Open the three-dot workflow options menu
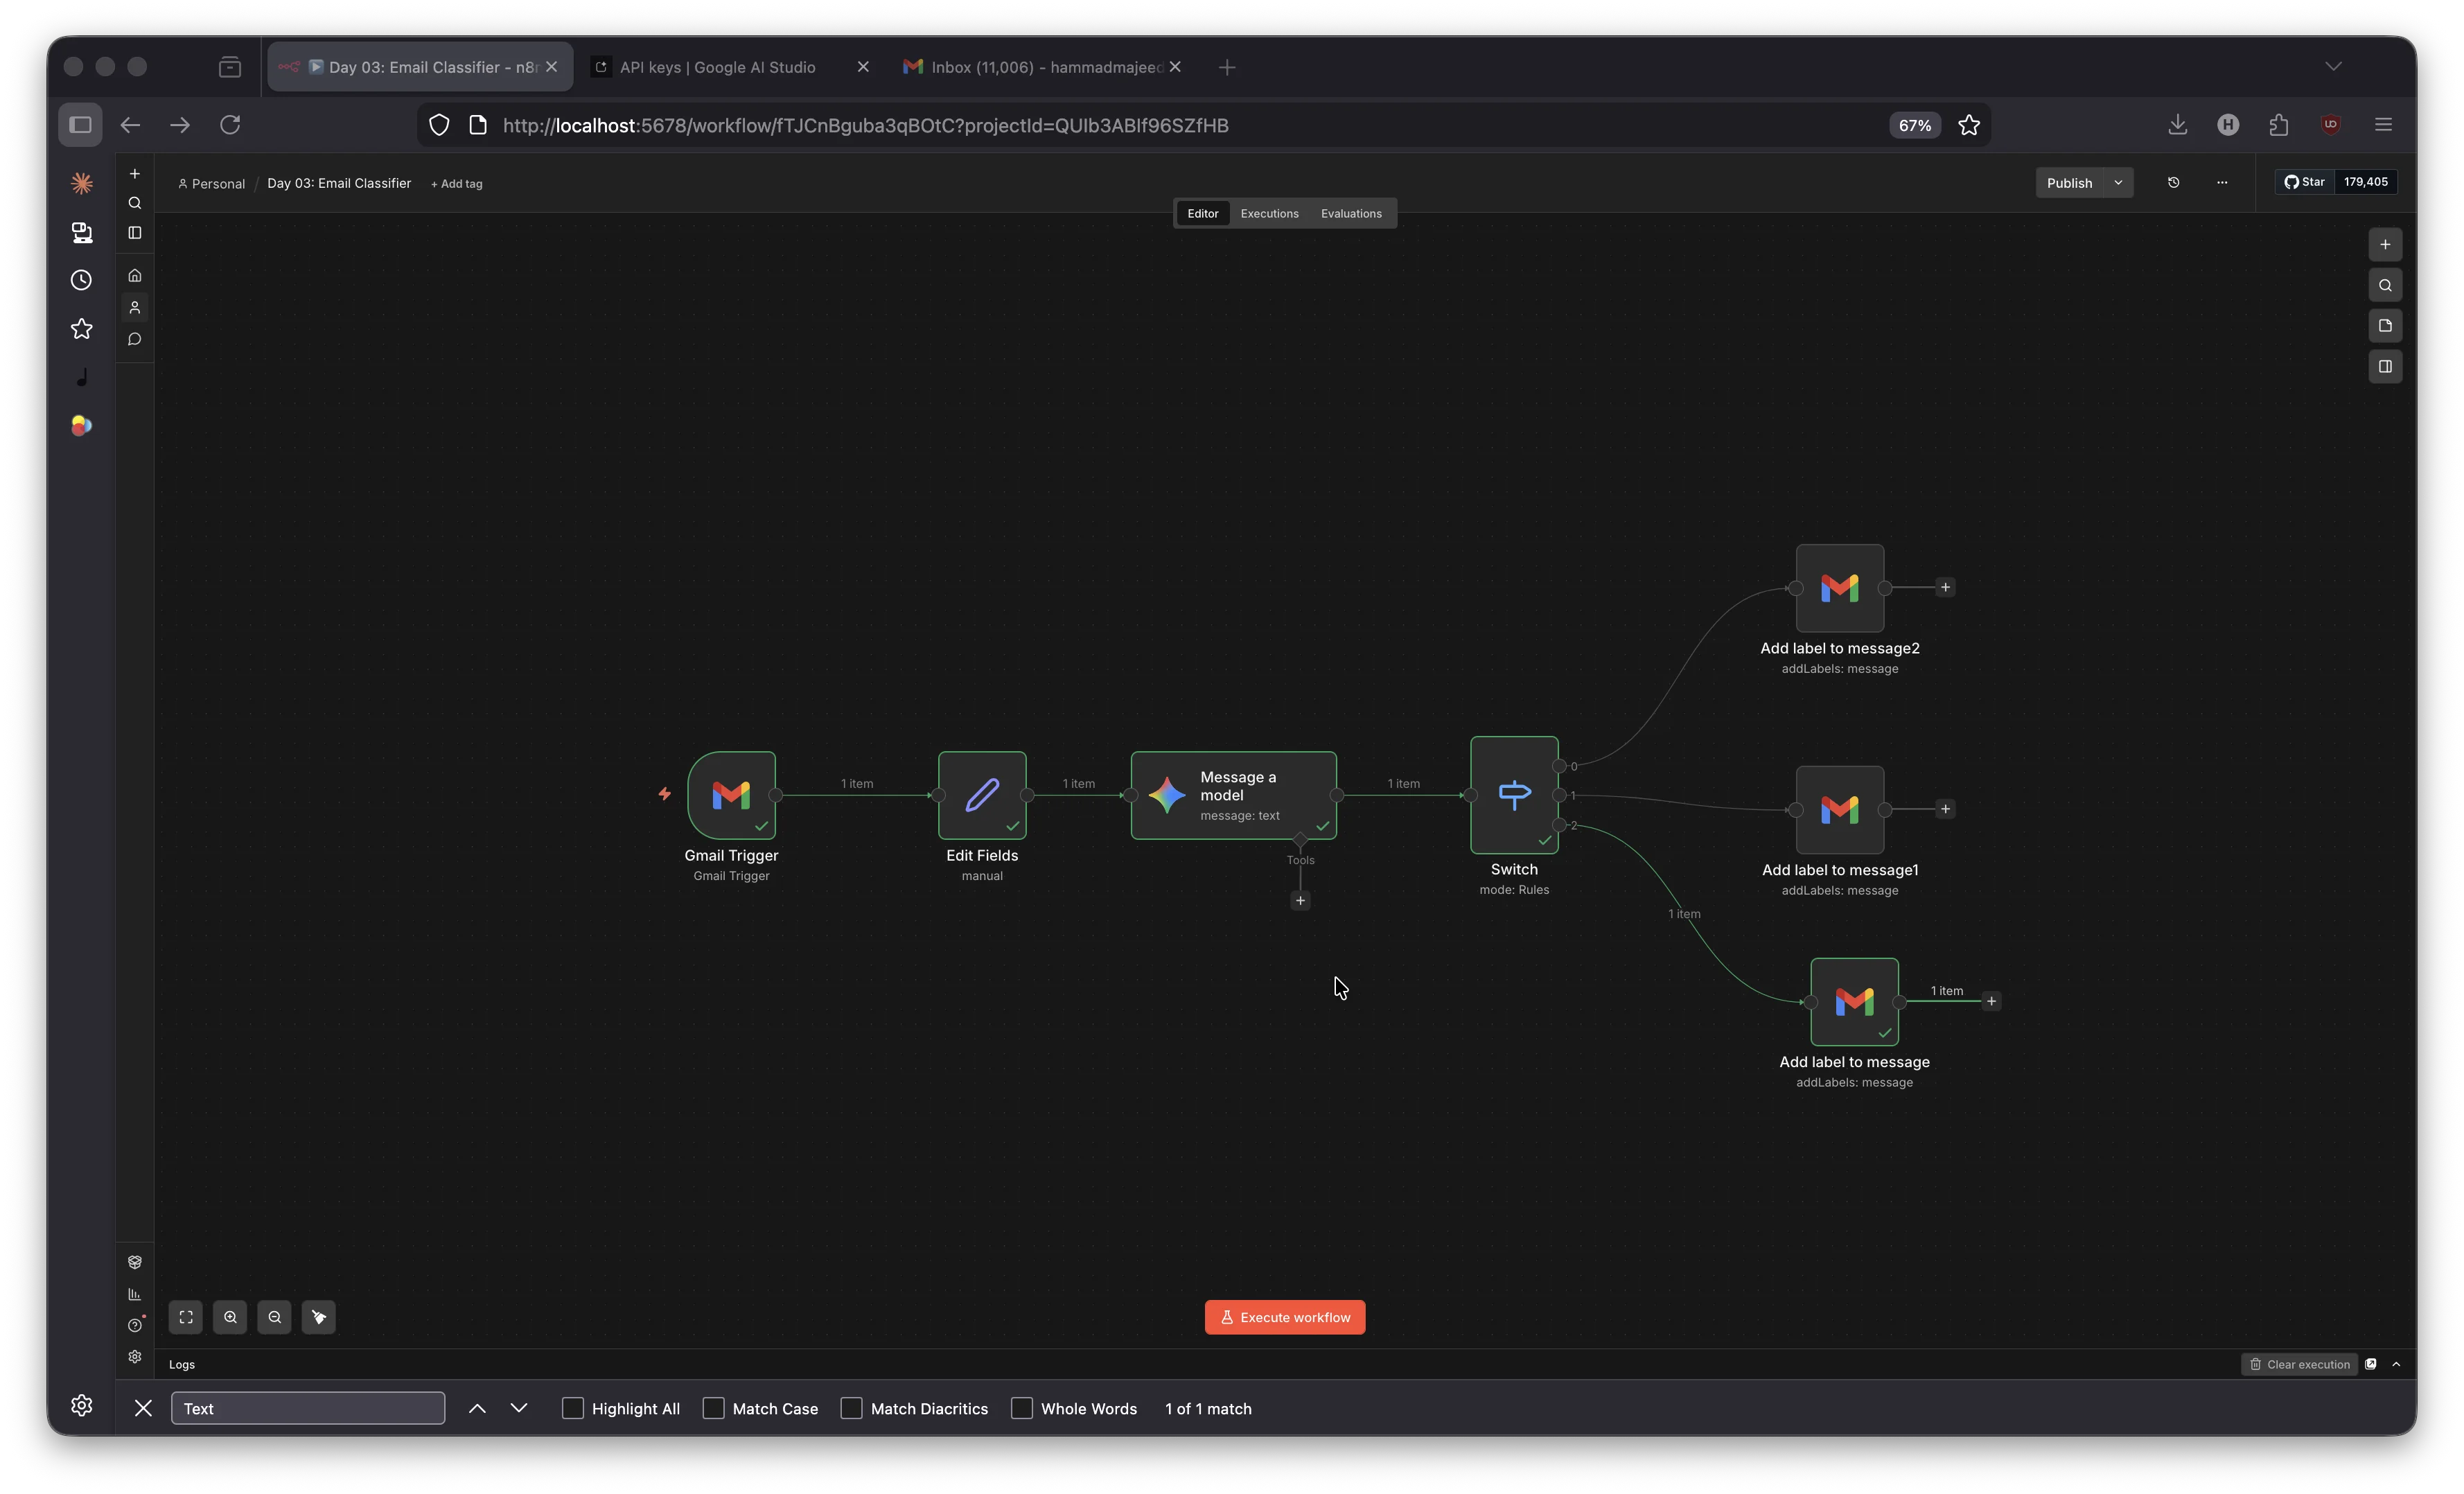Image resolution: width=2464 pixels, height=1494 pixels. [2221, 182]
